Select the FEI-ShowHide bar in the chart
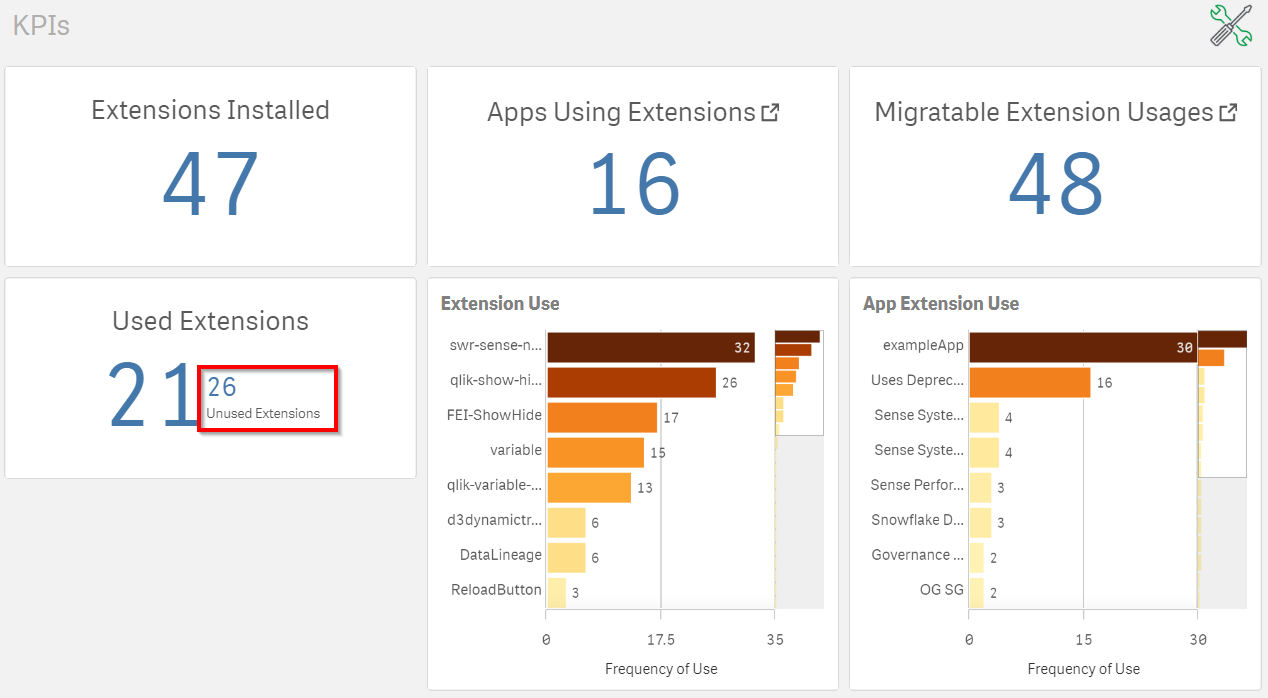Viewport: 1268px width, 698px height. (x=601, y=417)
